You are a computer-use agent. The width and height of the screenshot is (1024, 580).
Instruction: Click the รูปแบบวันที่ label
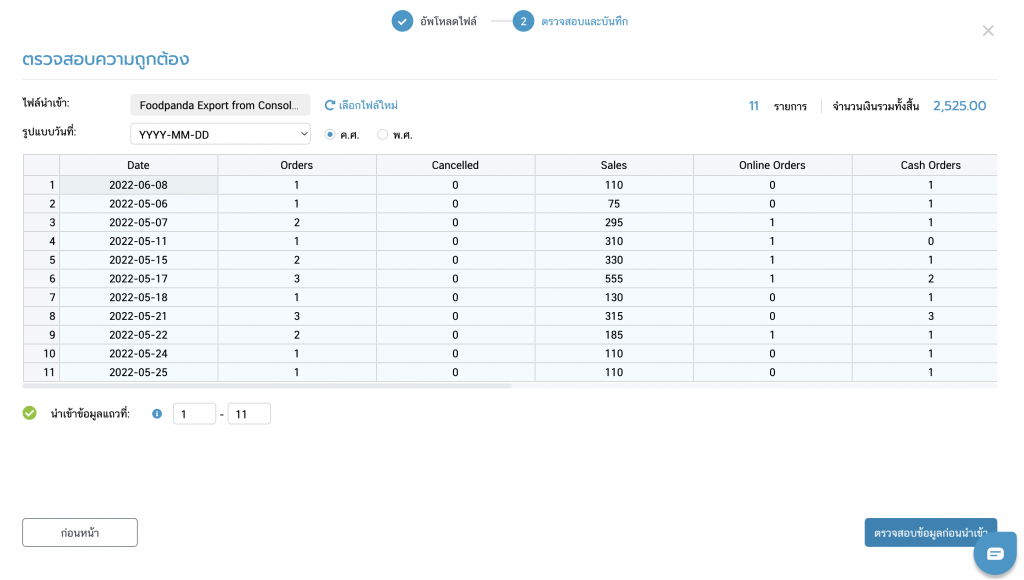pos(50,132)
